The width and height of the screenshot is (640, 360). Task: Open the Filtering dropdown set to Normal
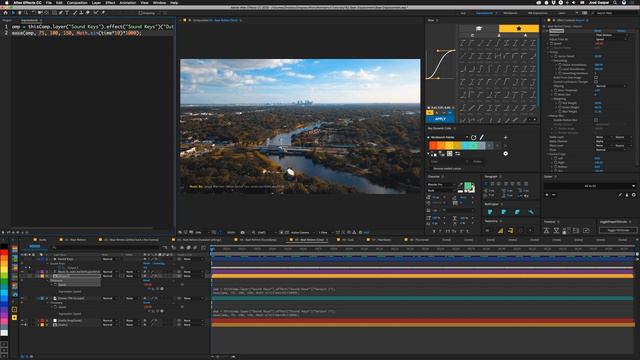pyautogui.click(x=610, y=86)
